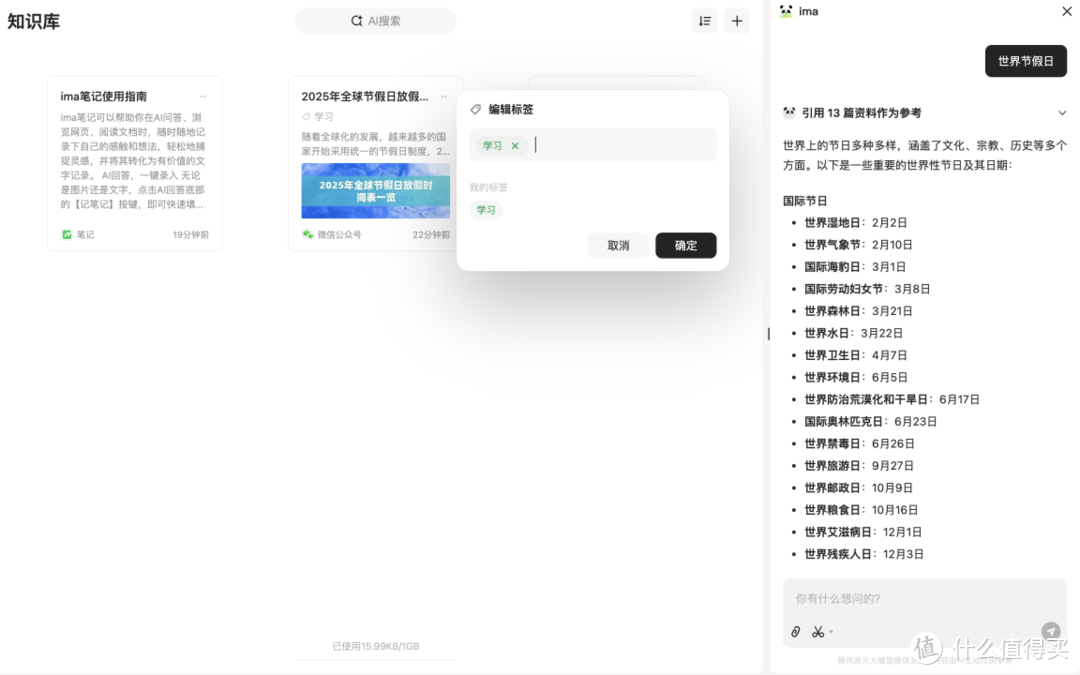Click the 19分钟前 timestamp
This screenshot has width=1080, height=675.
[191, 235]
